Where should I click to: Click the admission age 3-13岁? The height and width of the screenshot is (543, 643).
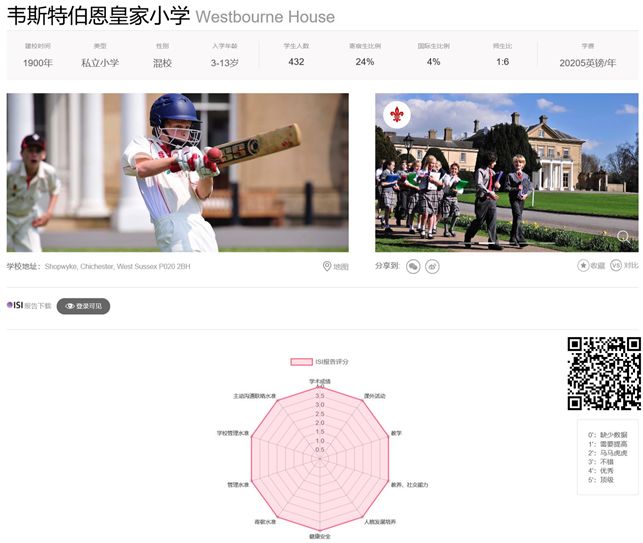pyautogui.click(x=224, y=63)
